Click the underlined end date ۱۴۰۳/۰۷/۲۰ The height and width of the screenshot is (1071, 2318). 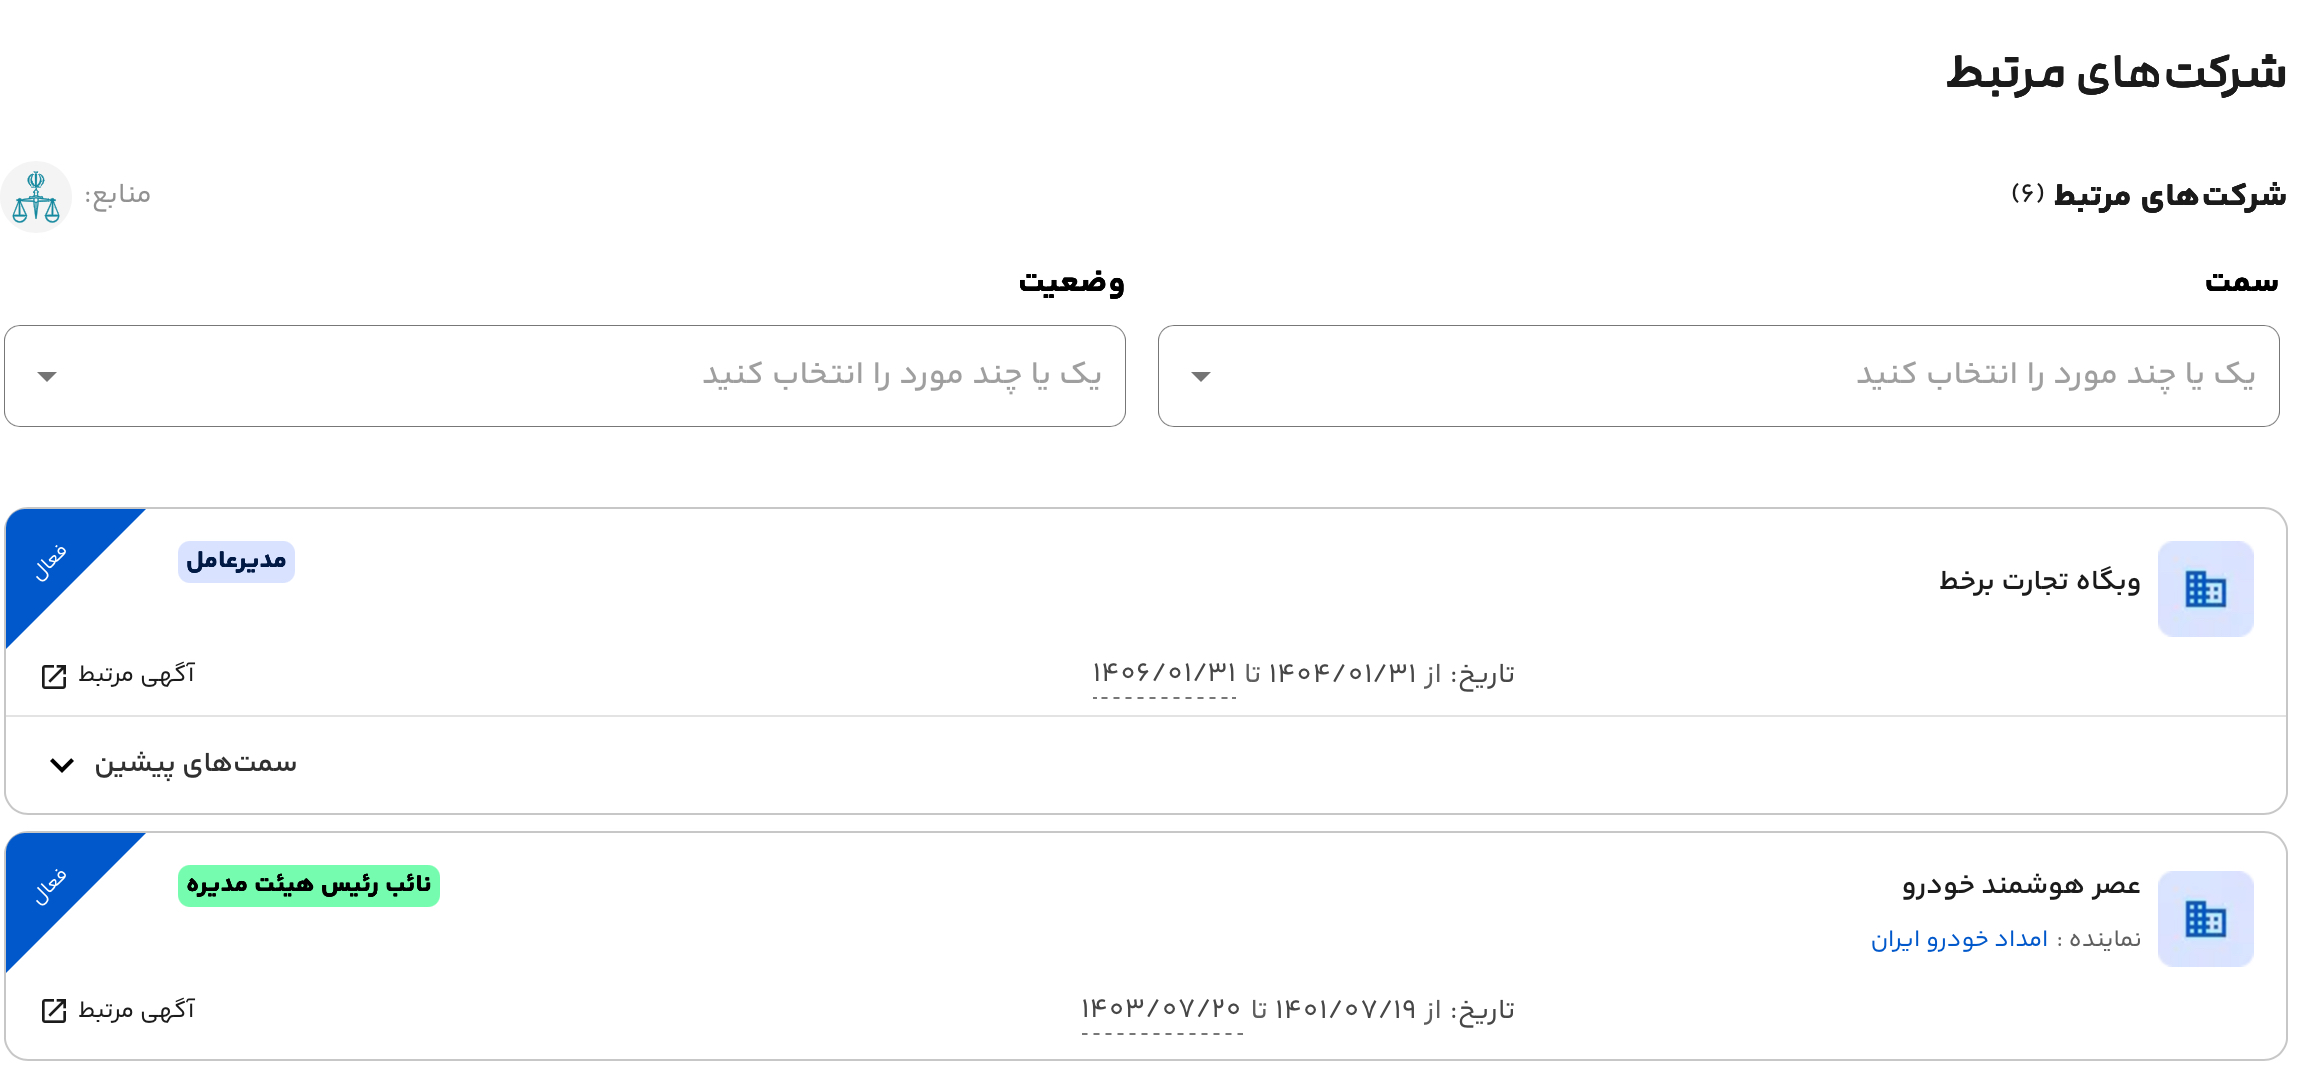tap(1161, 1009)
